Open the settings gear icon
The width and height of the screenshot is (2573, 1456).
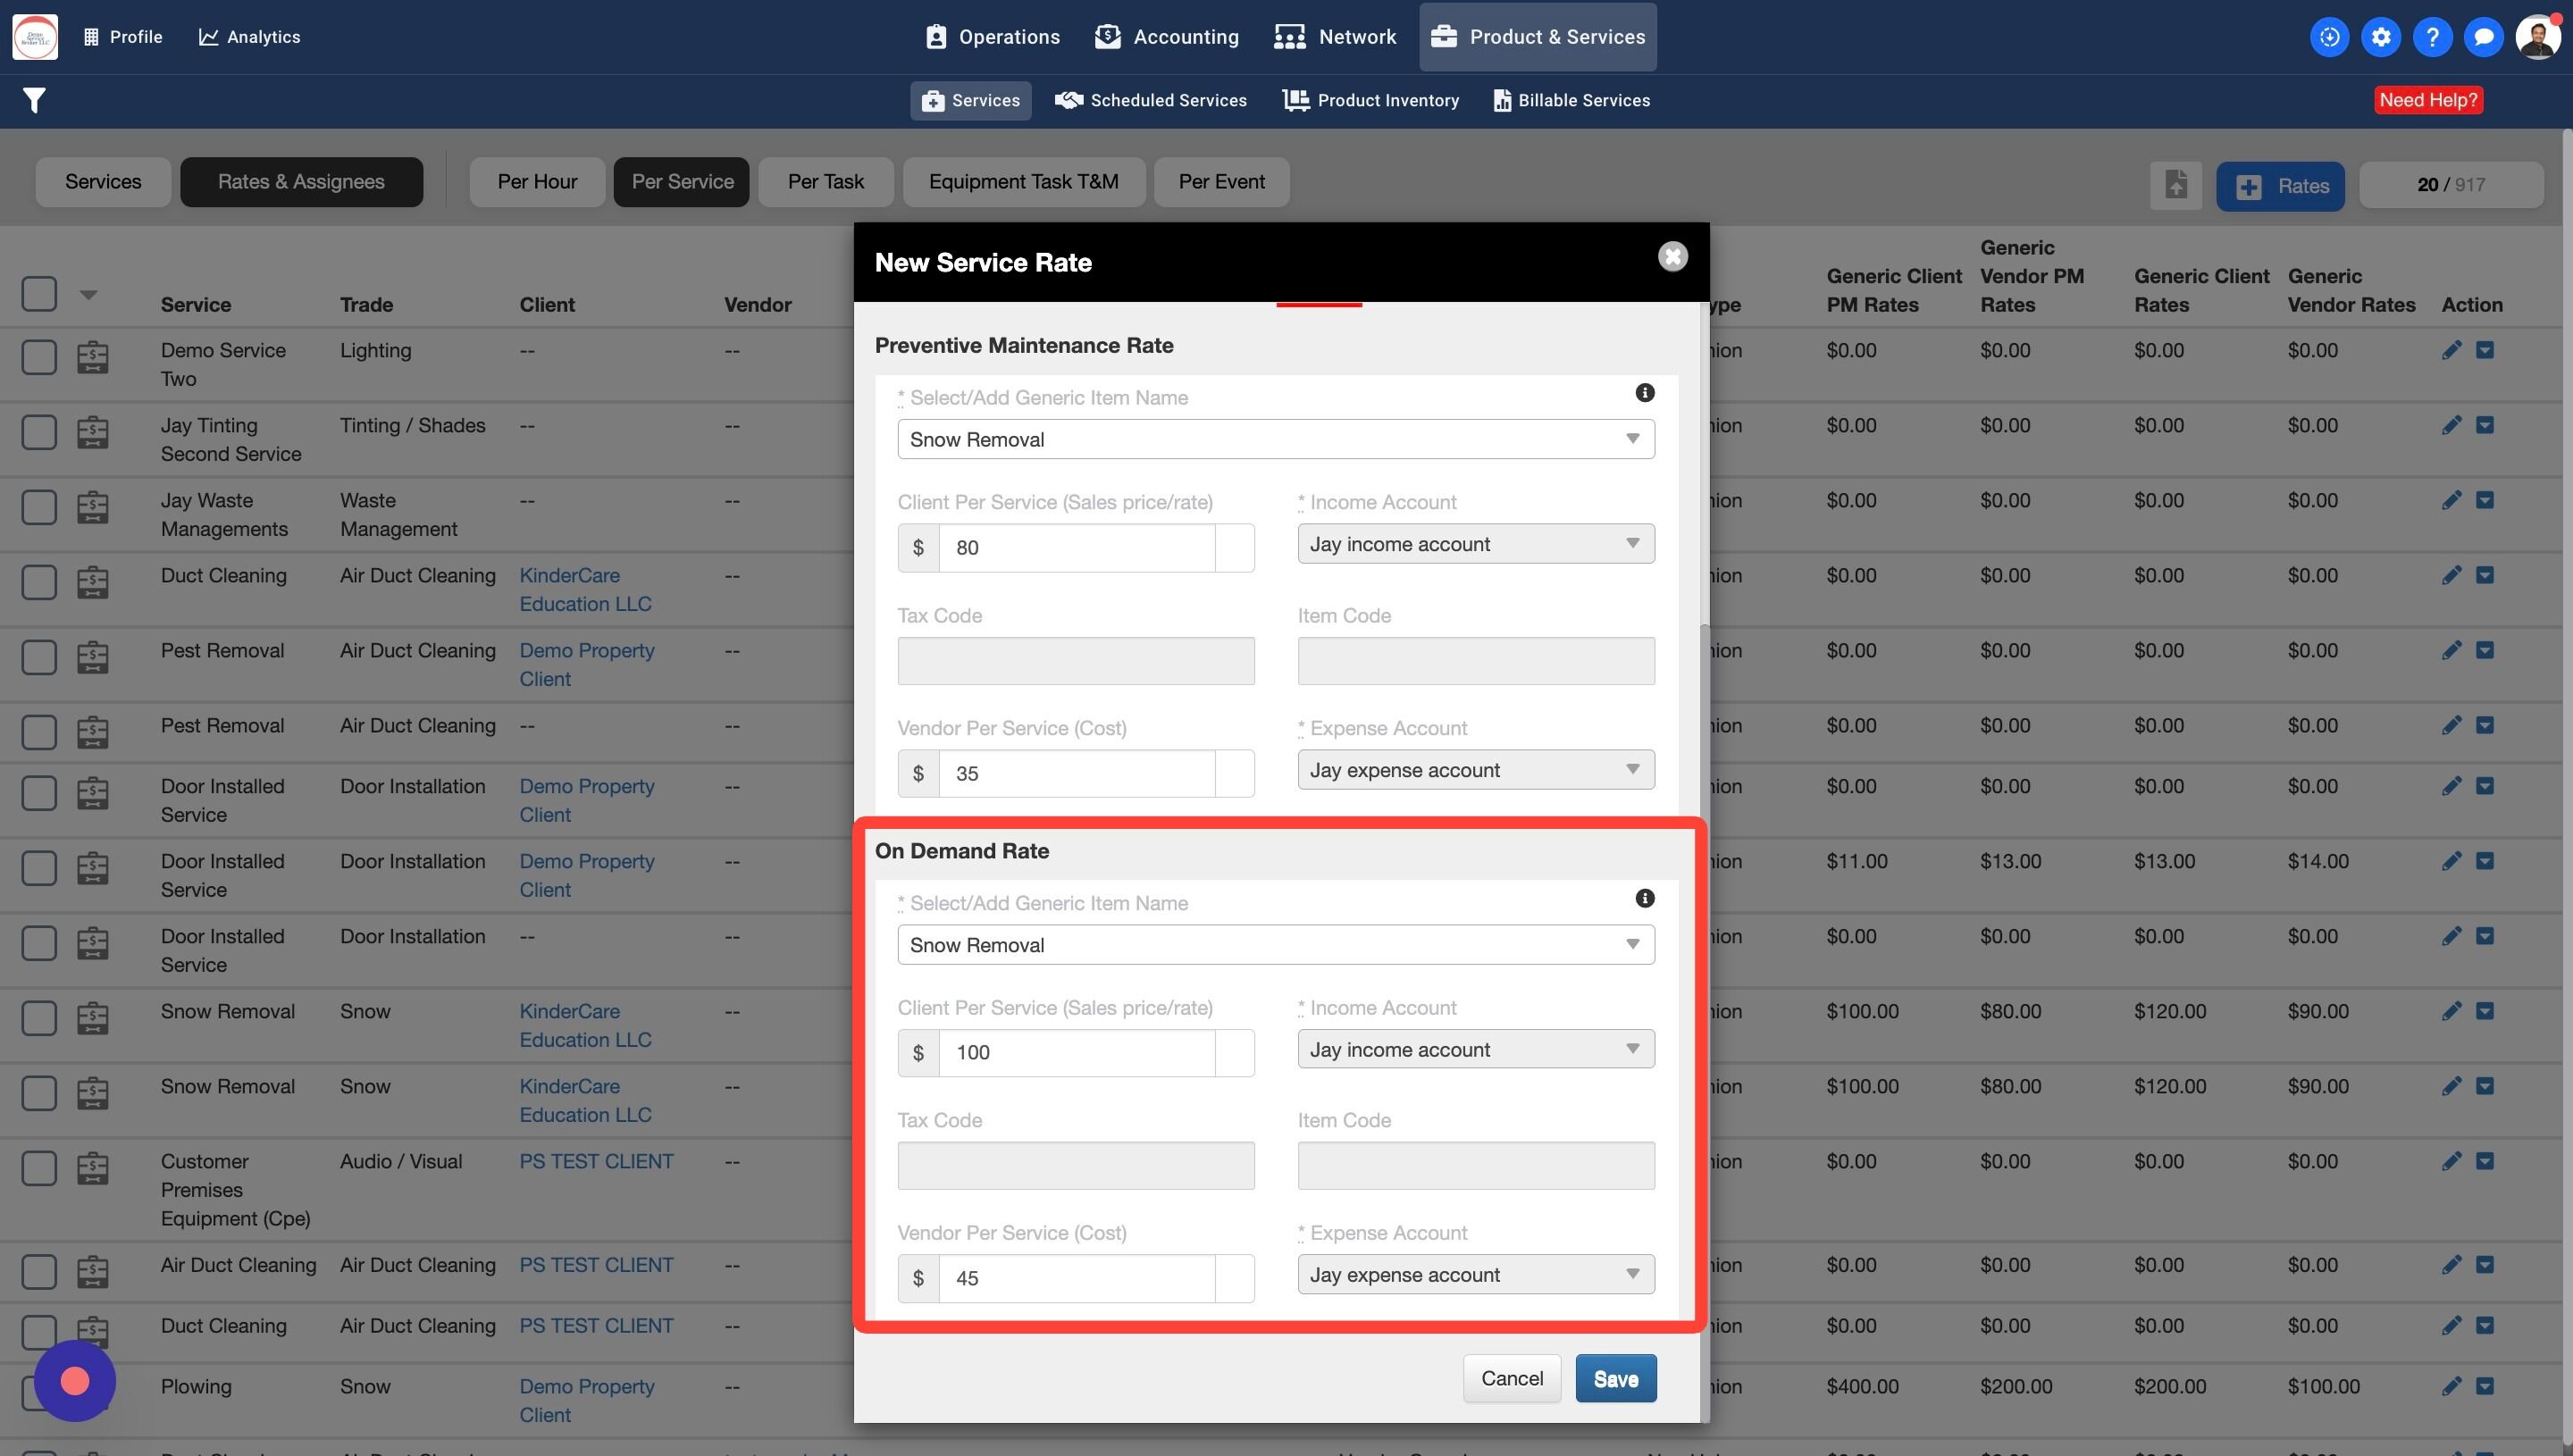2381,37
